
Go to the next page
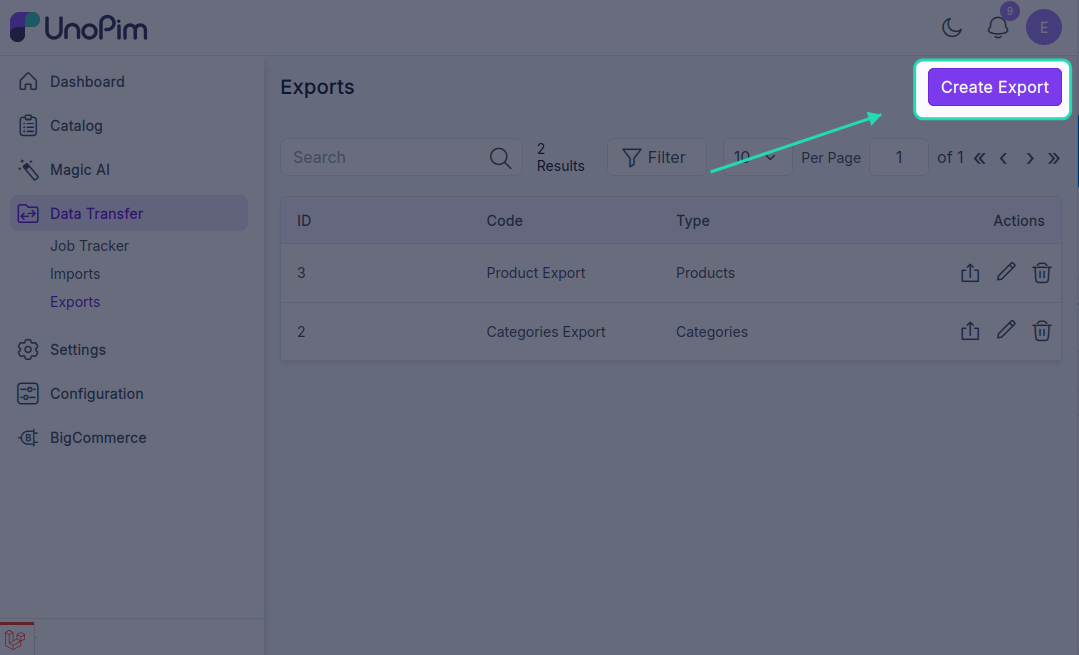tap(1029, 158)
